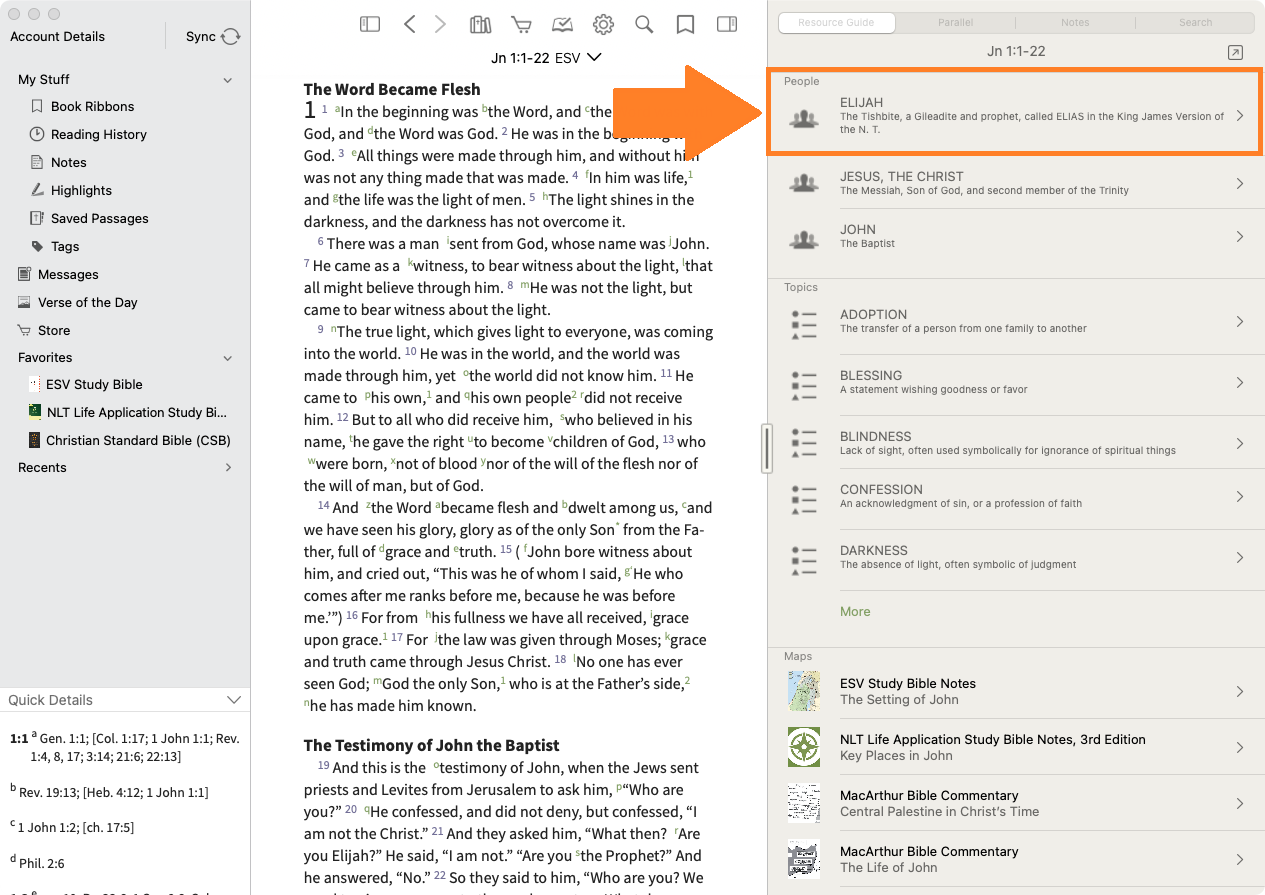
Task: Open settings gear icon
Action: (x=603, y=25)
